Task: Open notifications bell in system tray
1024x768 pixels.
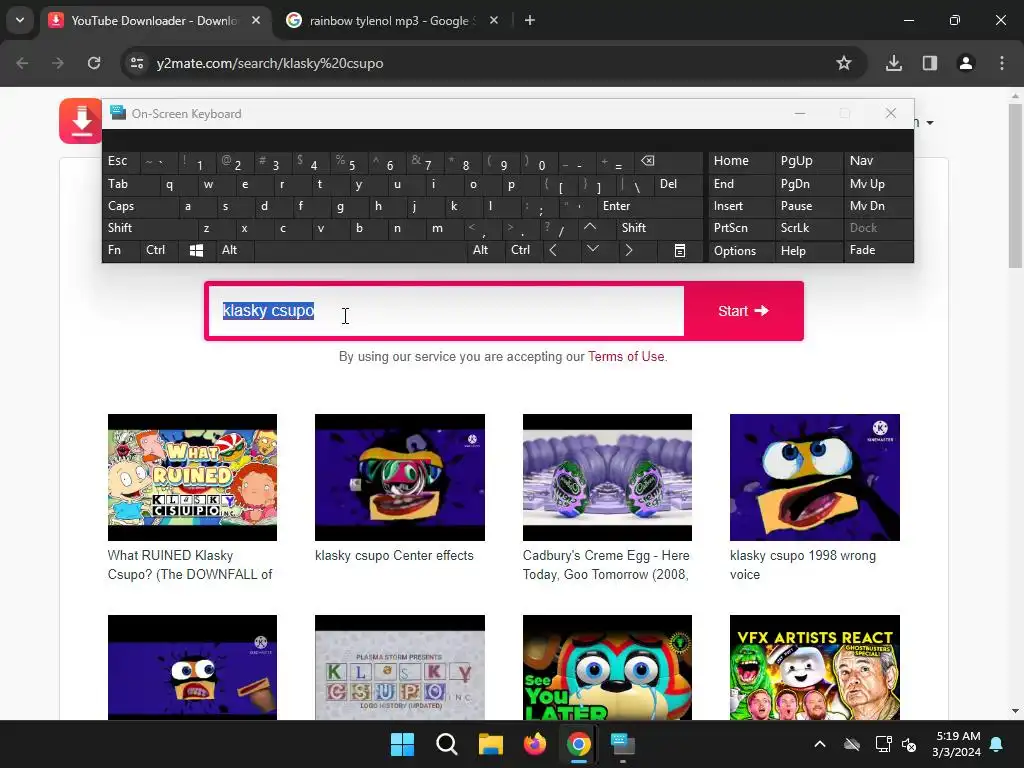Action: point(997,744)
